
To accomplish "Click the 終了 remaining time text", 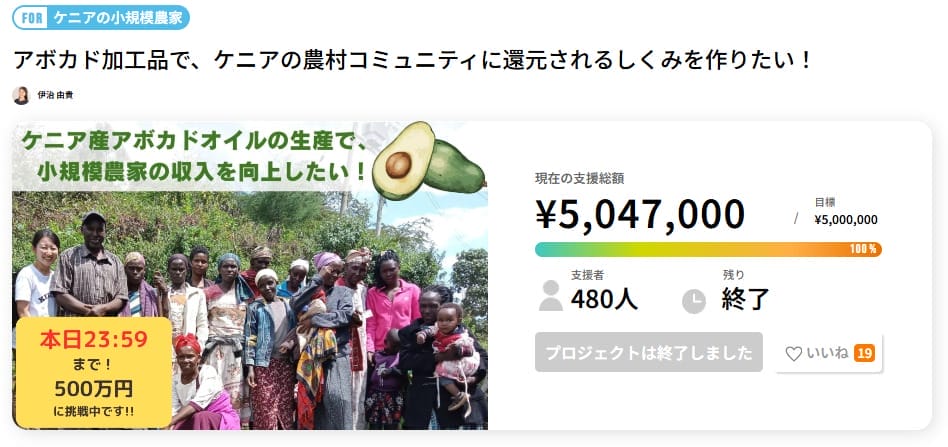I will tap(745, 299).
